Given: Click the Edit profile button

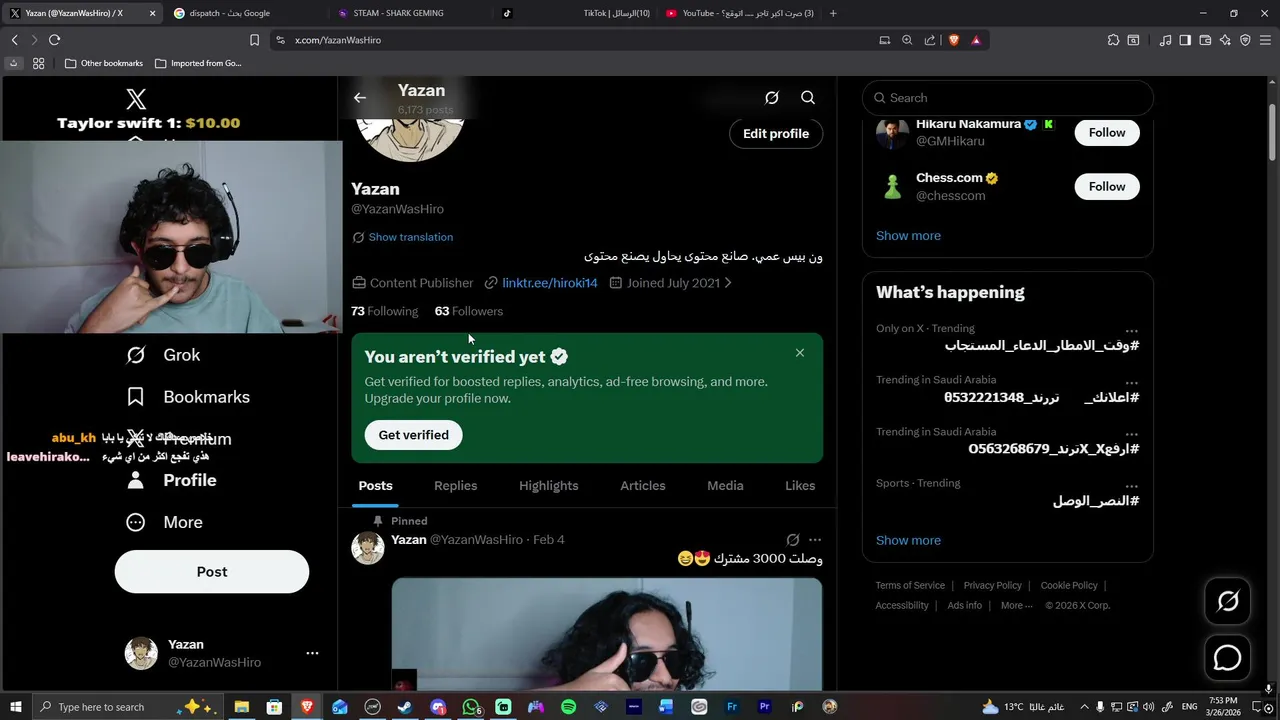Looking at the screenshot, I should [x=776, y=133].
